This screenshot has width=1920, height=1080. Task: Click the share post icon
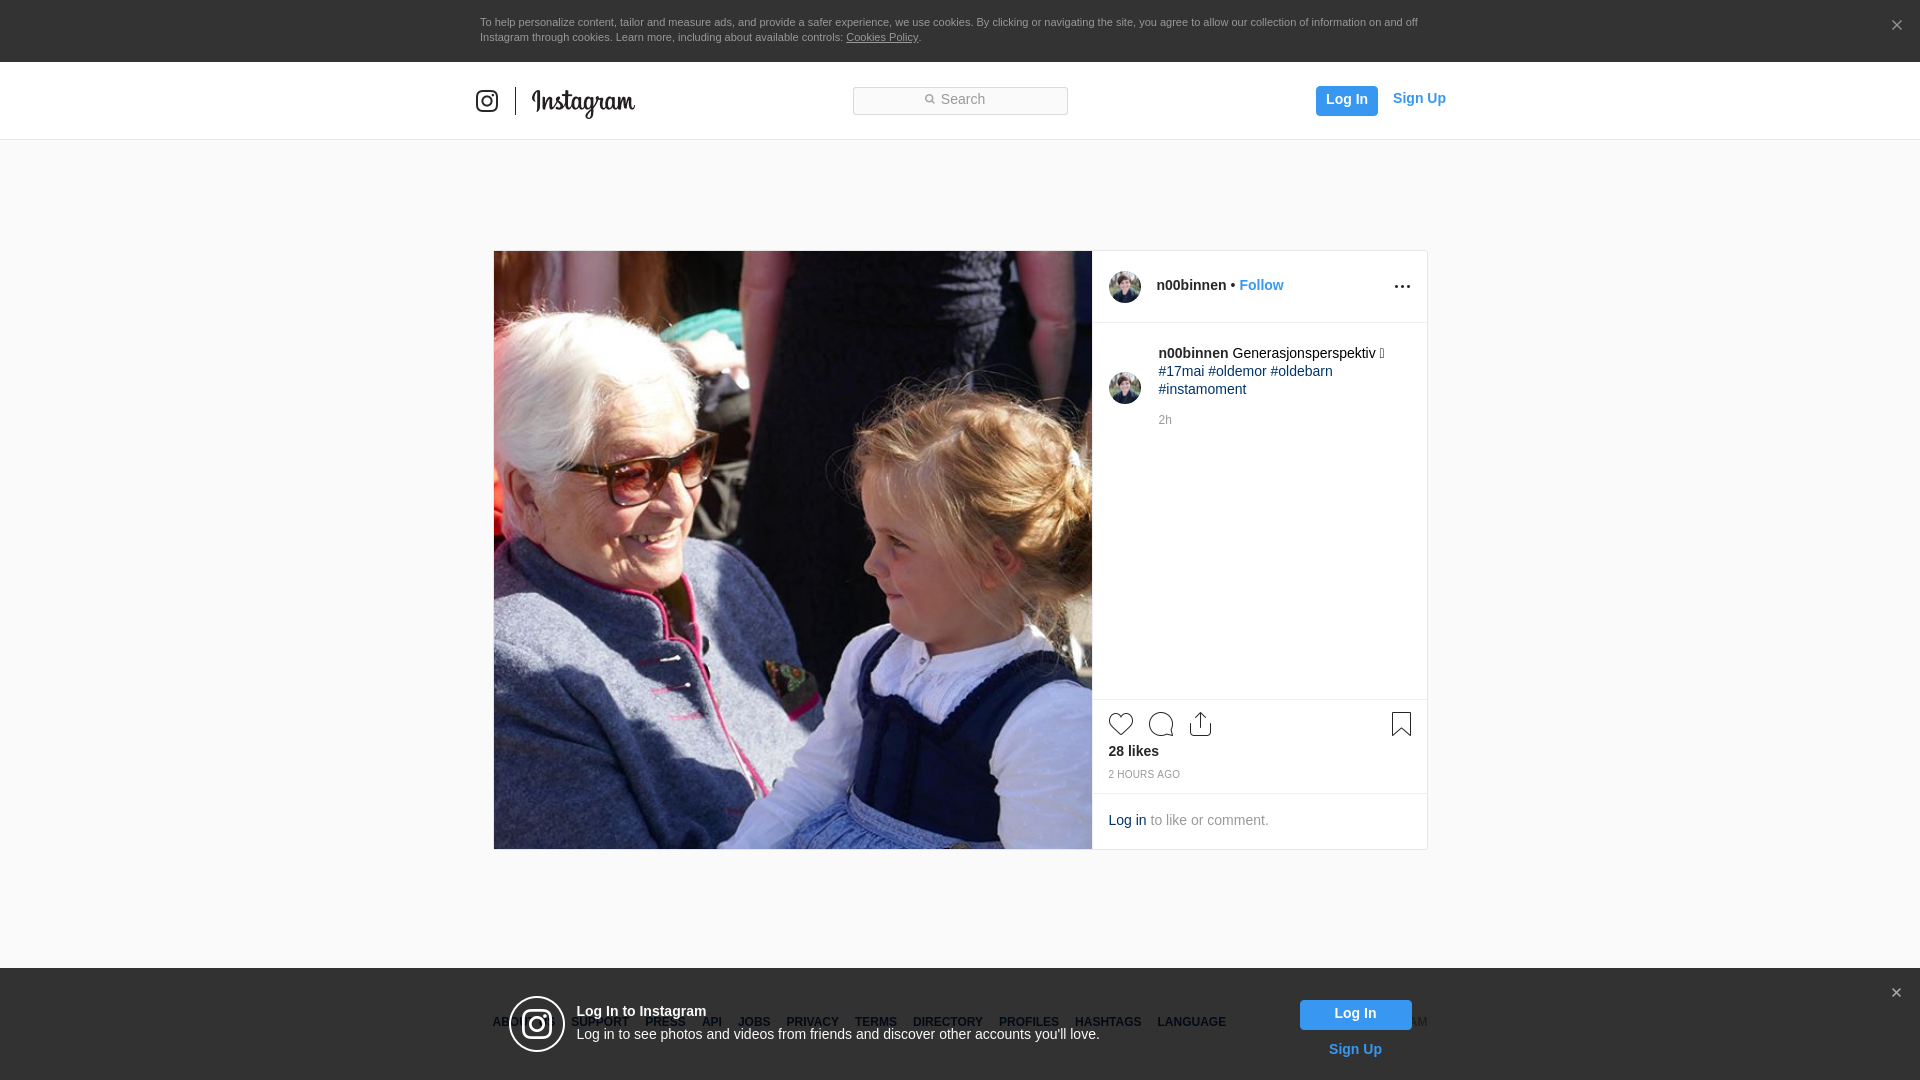click(1200, 724)
